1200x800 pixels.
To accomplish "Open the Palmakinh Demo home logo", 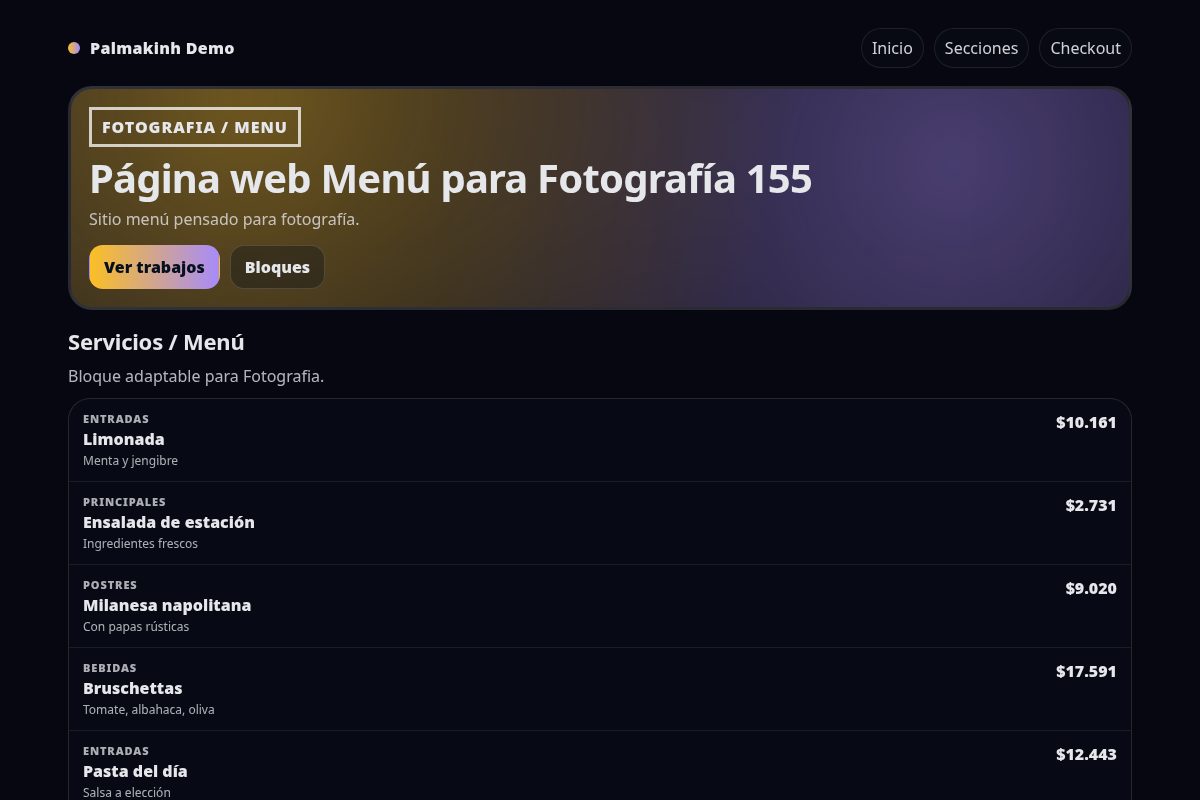I will 162,48.
